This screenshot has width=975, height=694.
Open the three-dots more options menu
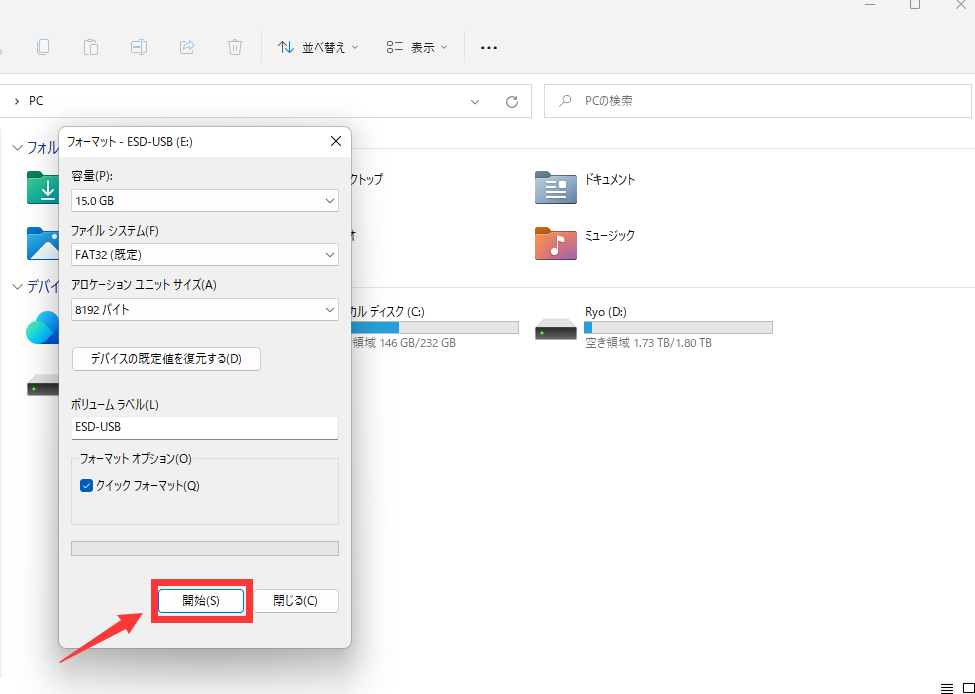point(489,47)
